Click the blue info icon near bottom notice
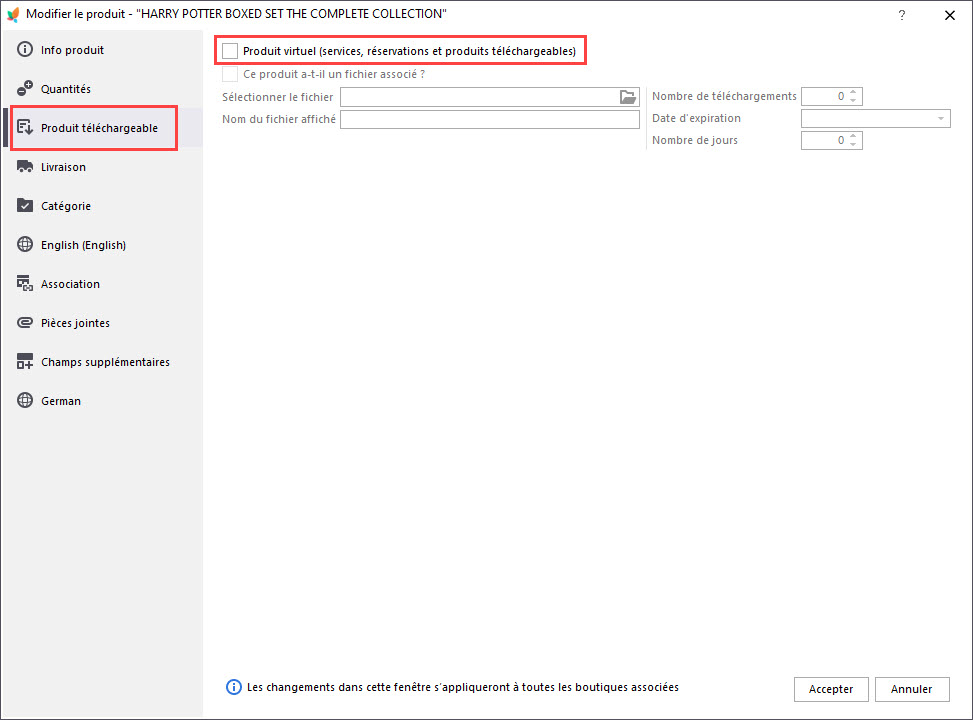The image size is (973, 720). click(x=234, y=687)
